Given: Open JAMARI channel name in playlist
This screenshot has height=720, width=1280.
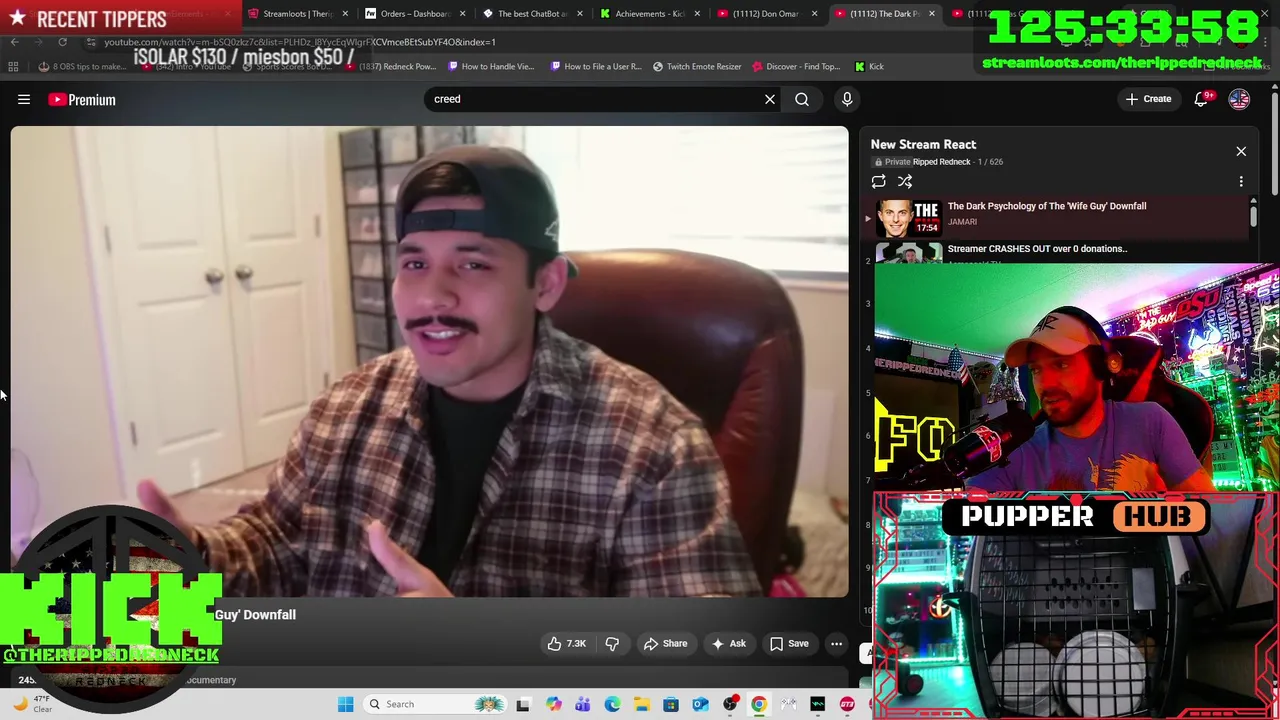Looking at the screenshot, I should point(962,222).
